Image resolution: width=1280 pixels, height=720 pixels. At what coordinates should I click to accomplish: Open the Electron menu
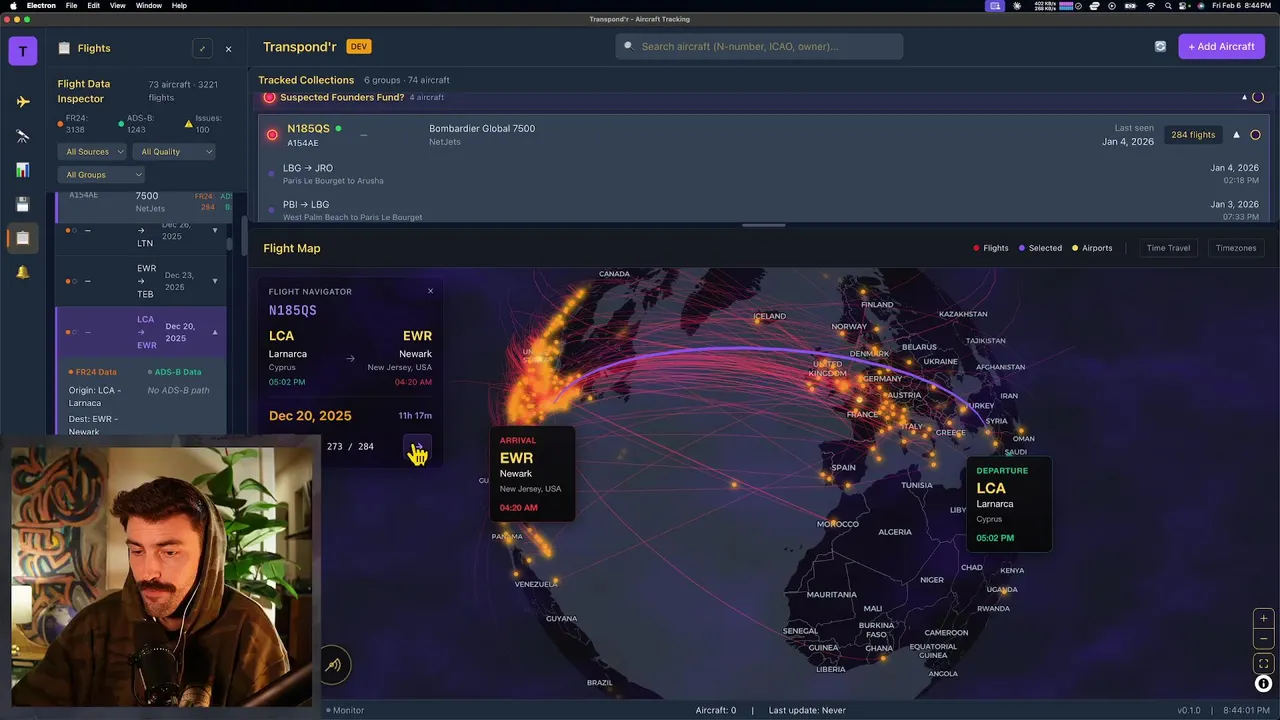(x=41, y=6)
